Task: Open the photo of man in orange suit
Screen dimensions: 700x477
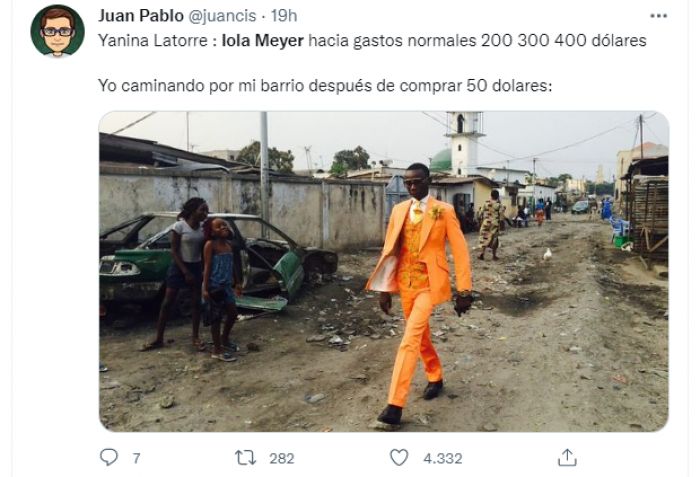Action: (383, 272)
